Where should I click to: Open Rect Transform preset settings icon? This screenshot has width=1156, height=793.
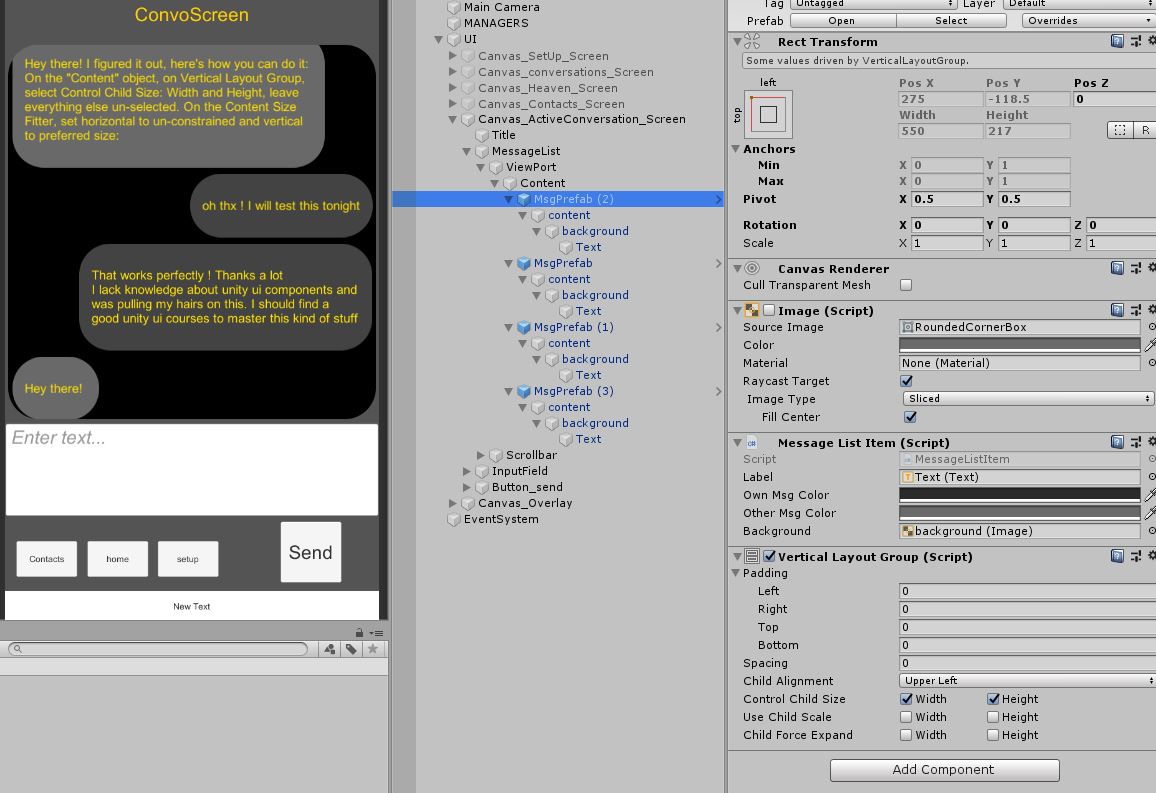click(x=1136, y=41)
